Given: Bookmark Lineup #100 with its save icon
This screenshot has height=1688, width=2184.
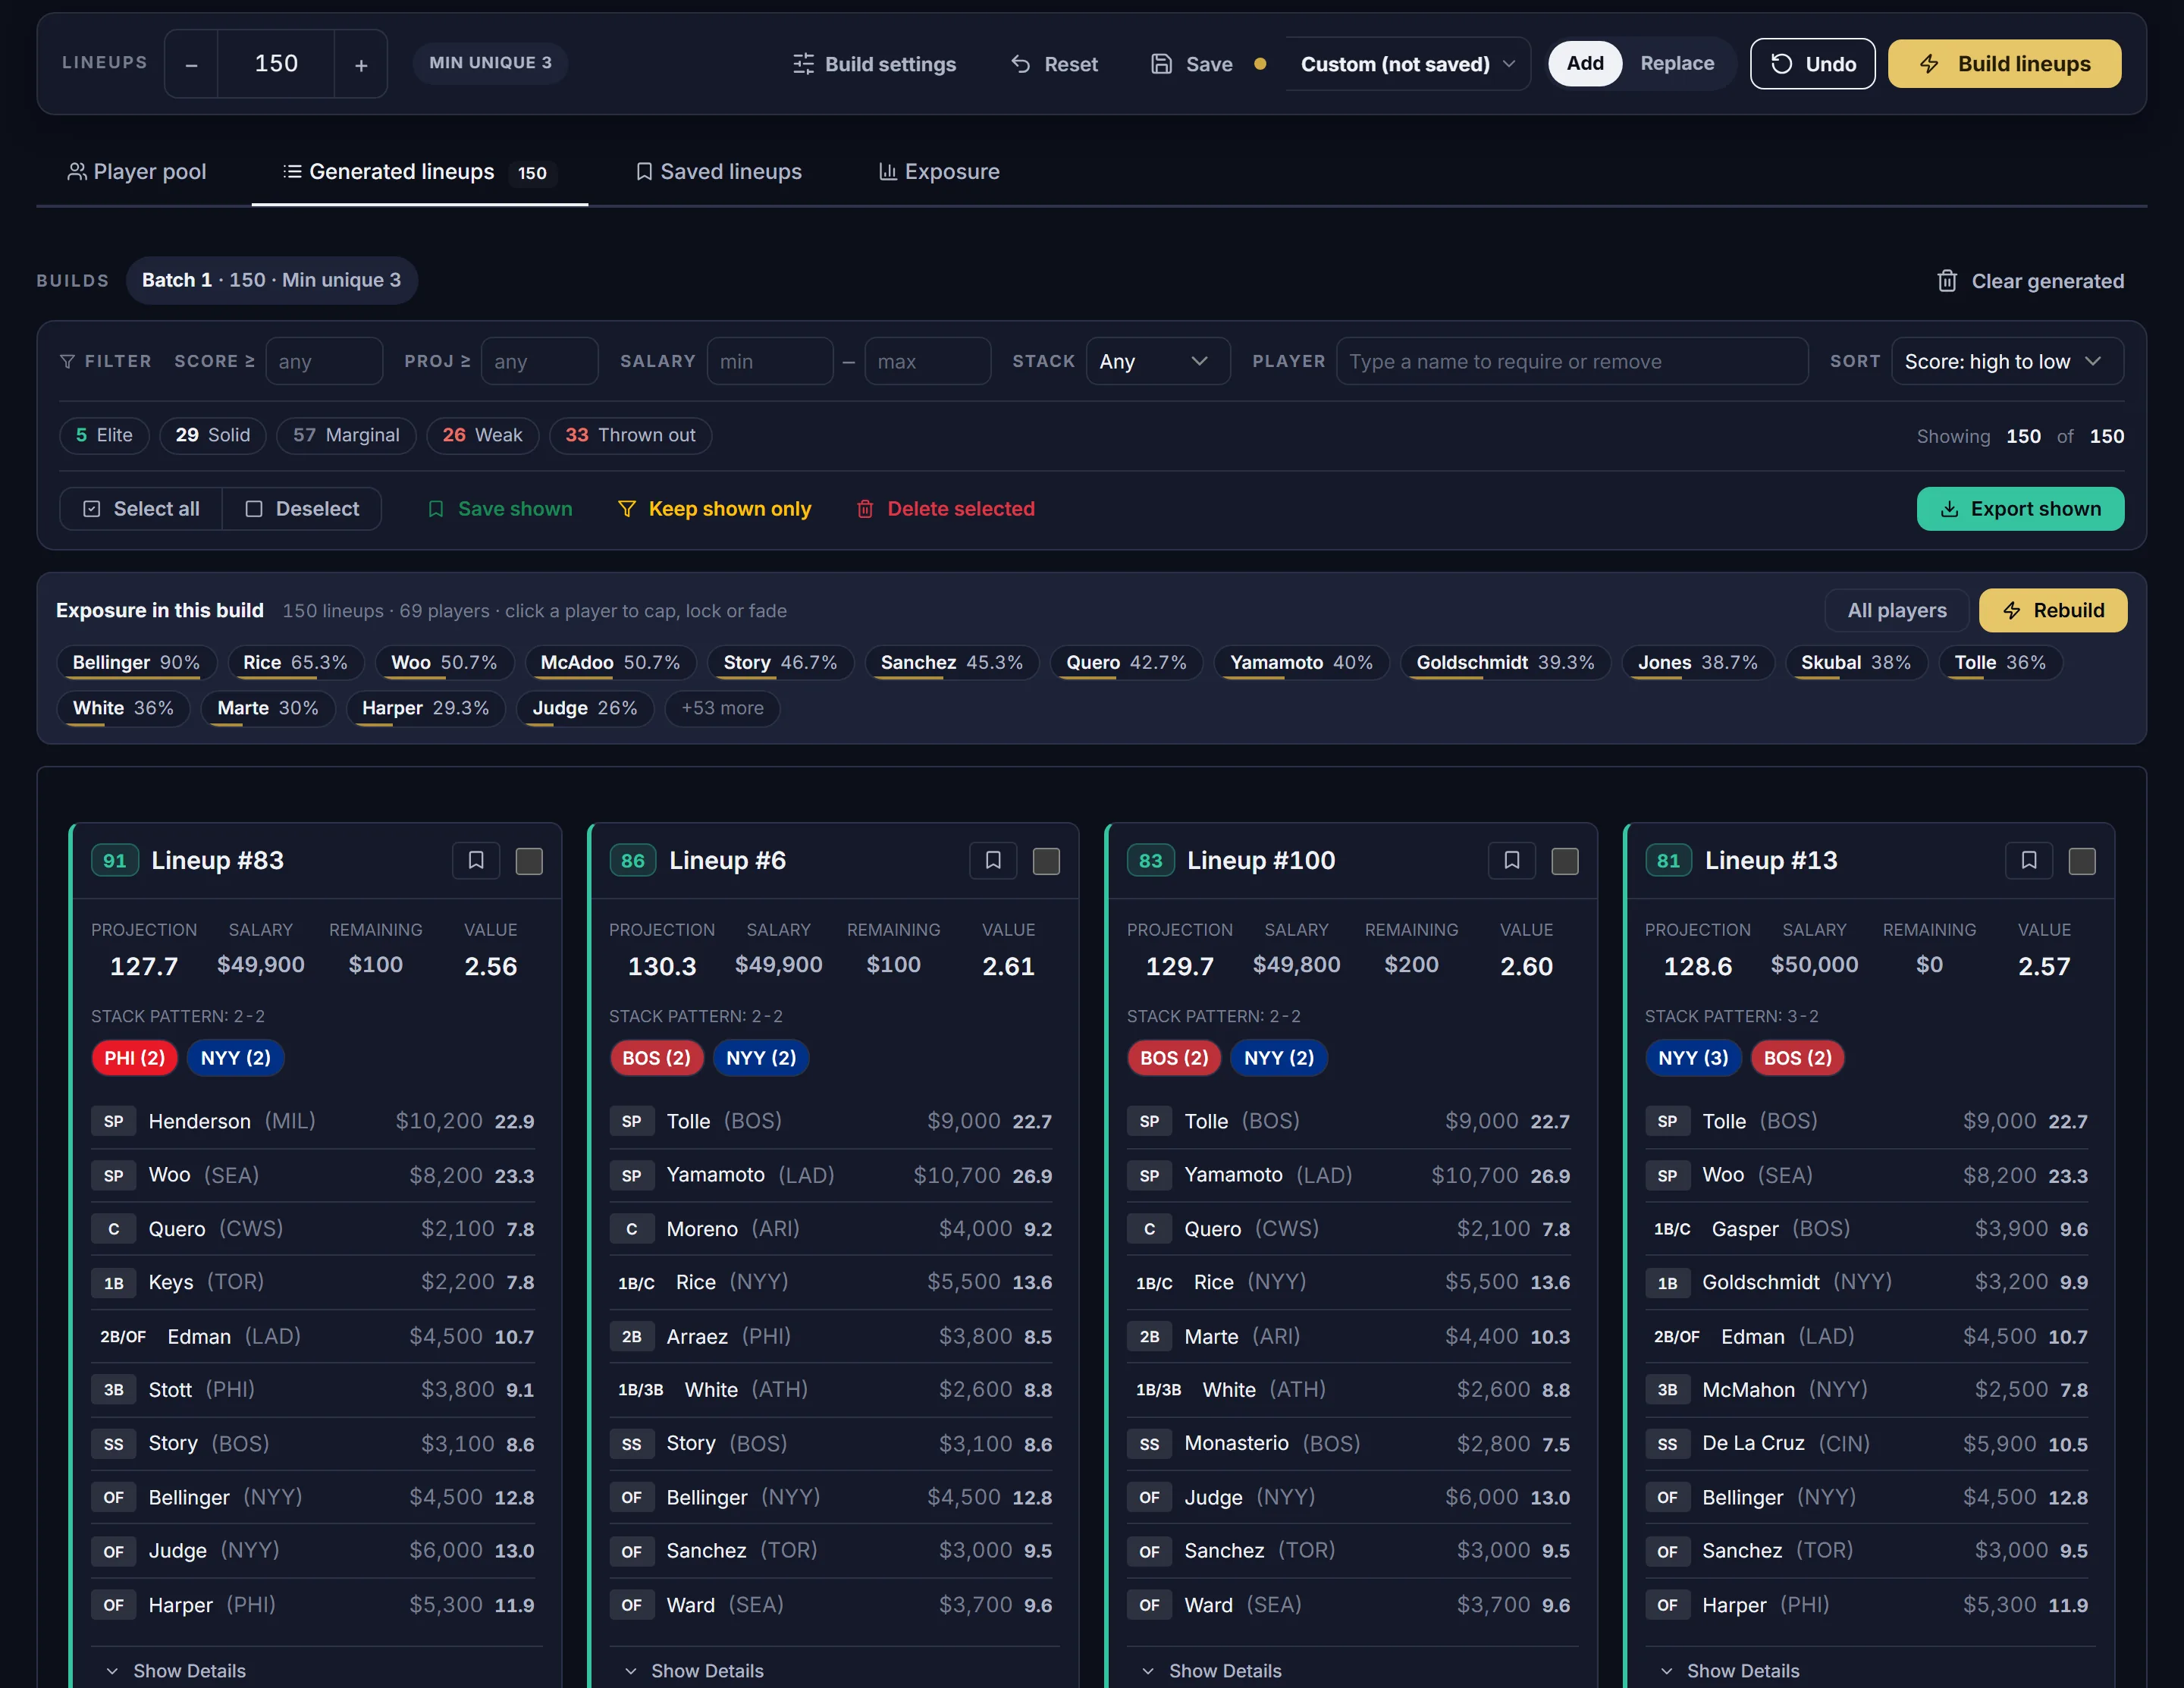Looking at the screenshot, I should [x=1512, y=861].
